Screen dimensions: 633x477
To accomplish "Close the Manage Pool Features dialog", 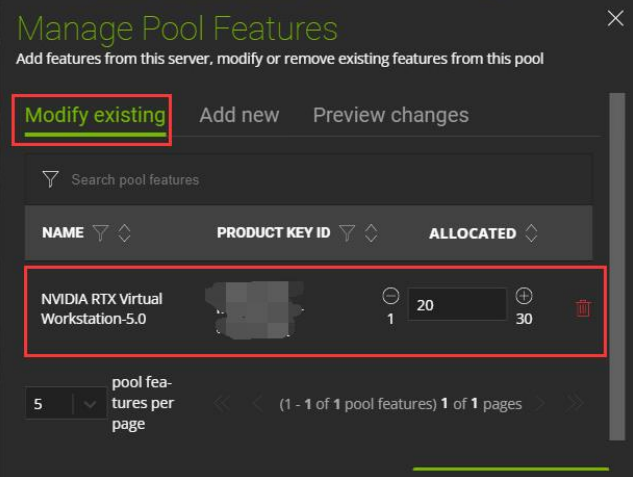I will pyautogui.click(x=615, y=17).
